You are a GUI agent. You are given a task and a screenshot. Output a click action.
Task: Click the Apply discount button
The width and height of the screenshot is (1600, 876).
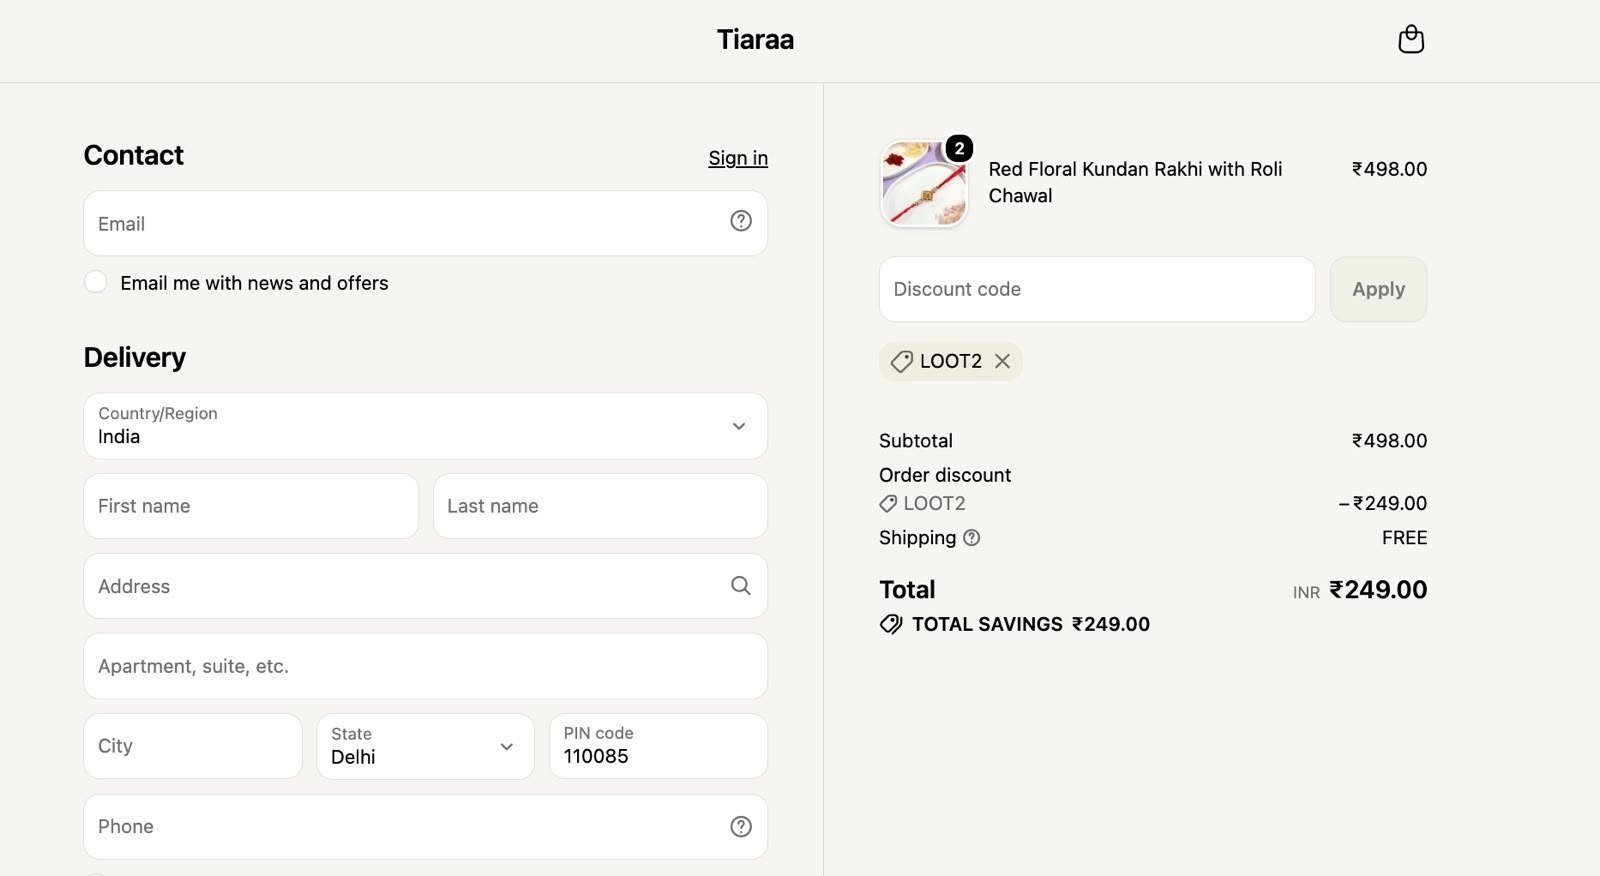pyautogui.click(x=1378, y=289)
